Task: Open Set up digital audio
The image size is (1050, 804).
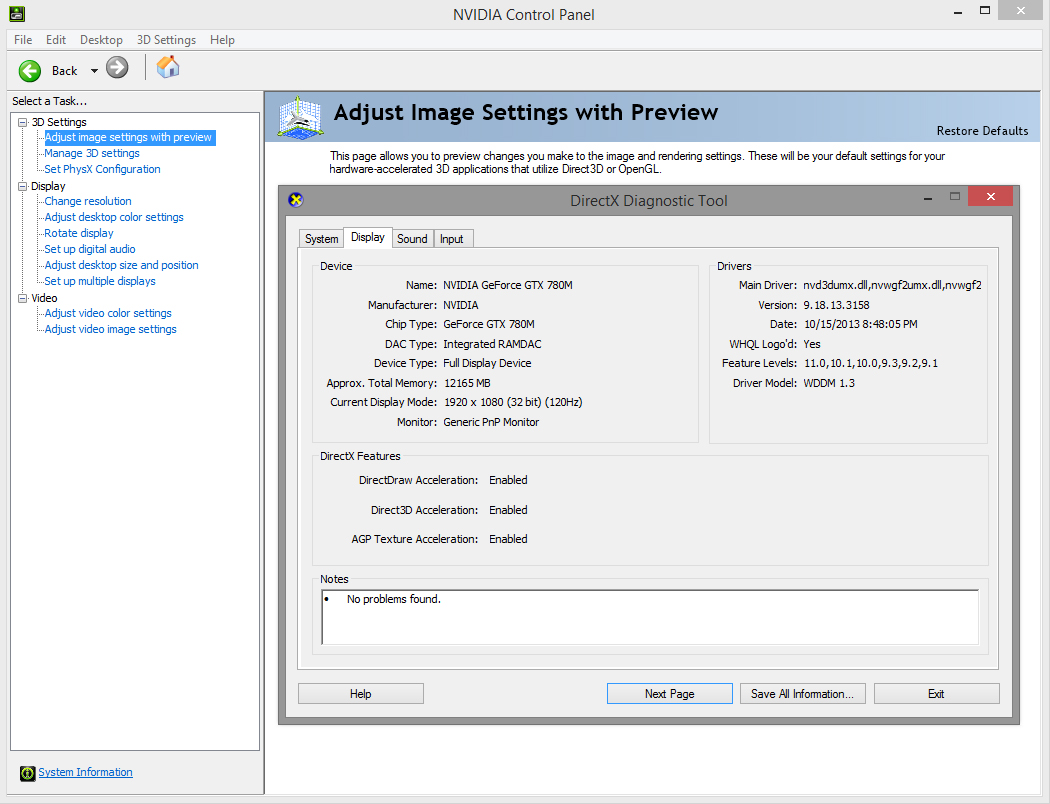Action: tap(90, 249)
